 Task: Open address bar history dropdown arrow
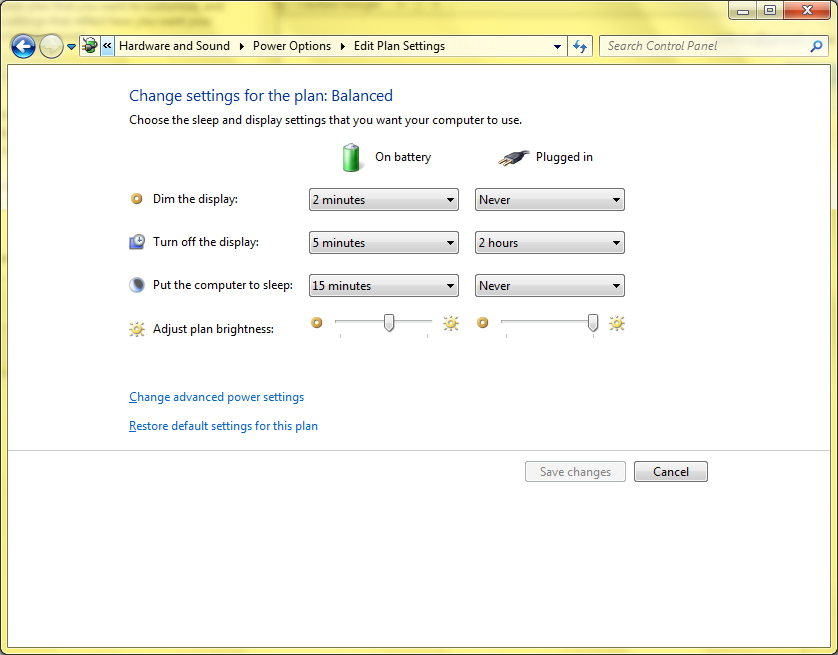(557, 46)
